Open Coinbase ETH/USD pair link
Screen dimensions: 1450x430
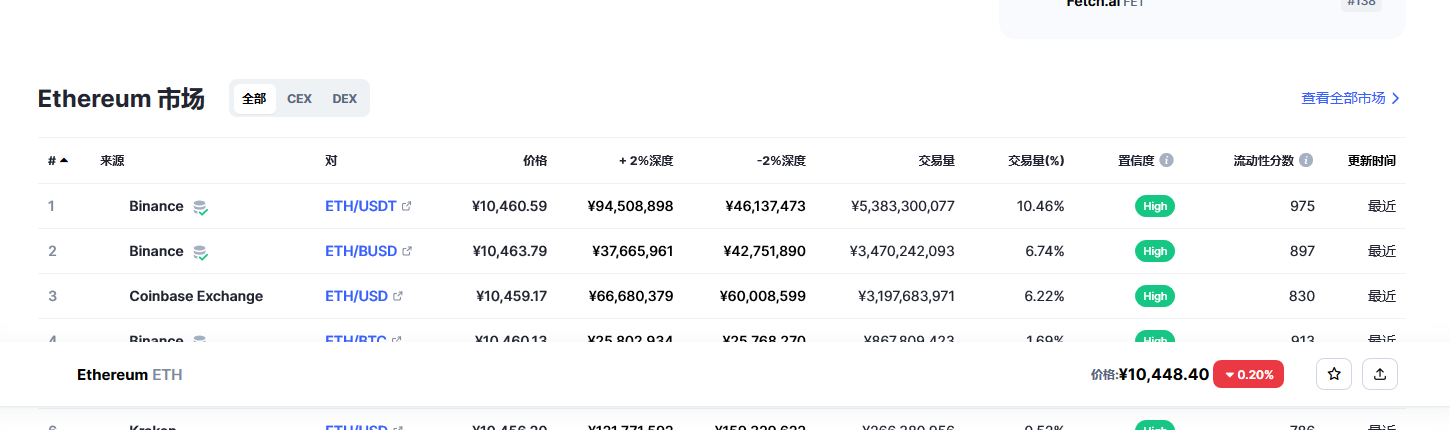click(357, 296)
